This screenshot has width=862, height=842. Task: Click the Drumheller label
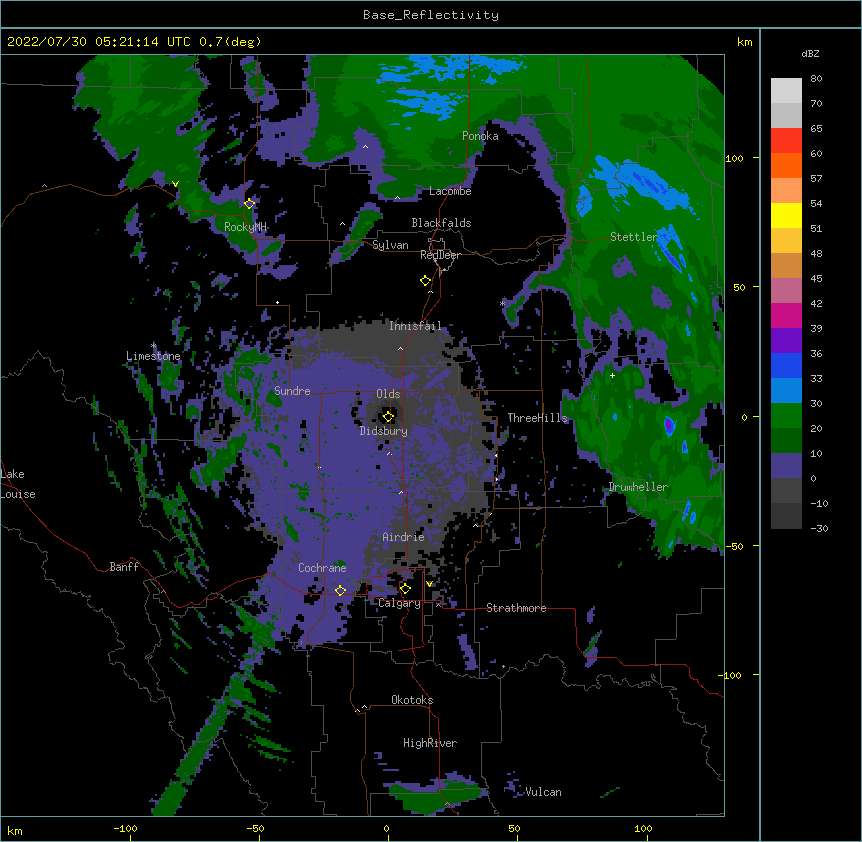(x=638, y=487)
